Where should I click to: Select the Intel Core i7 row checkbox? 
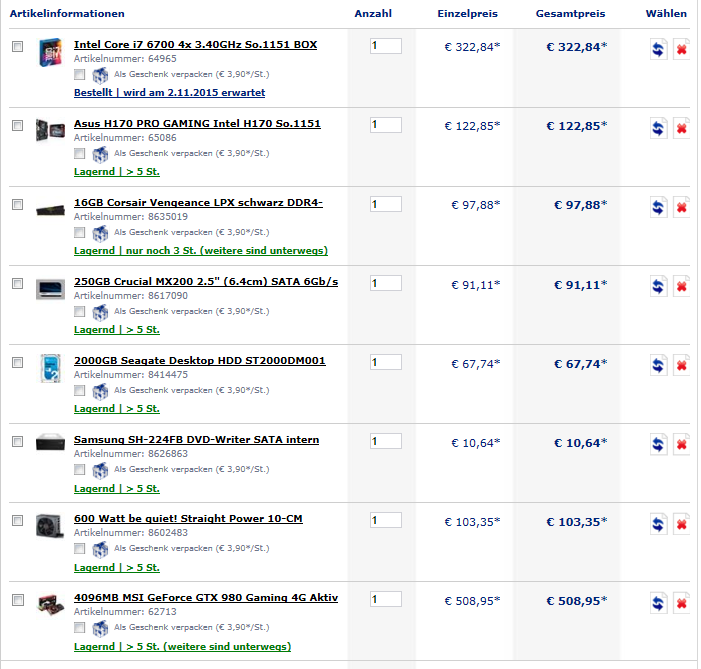point(17,47)
